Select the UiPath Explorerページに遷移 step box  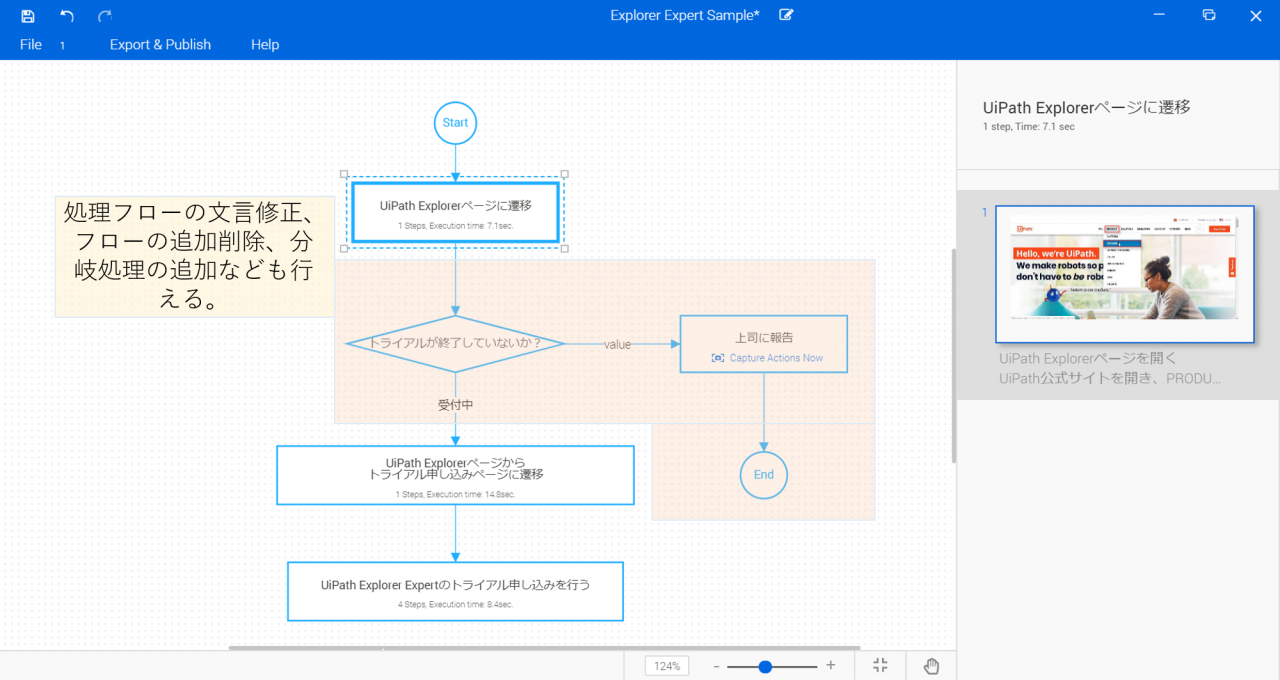456,212
